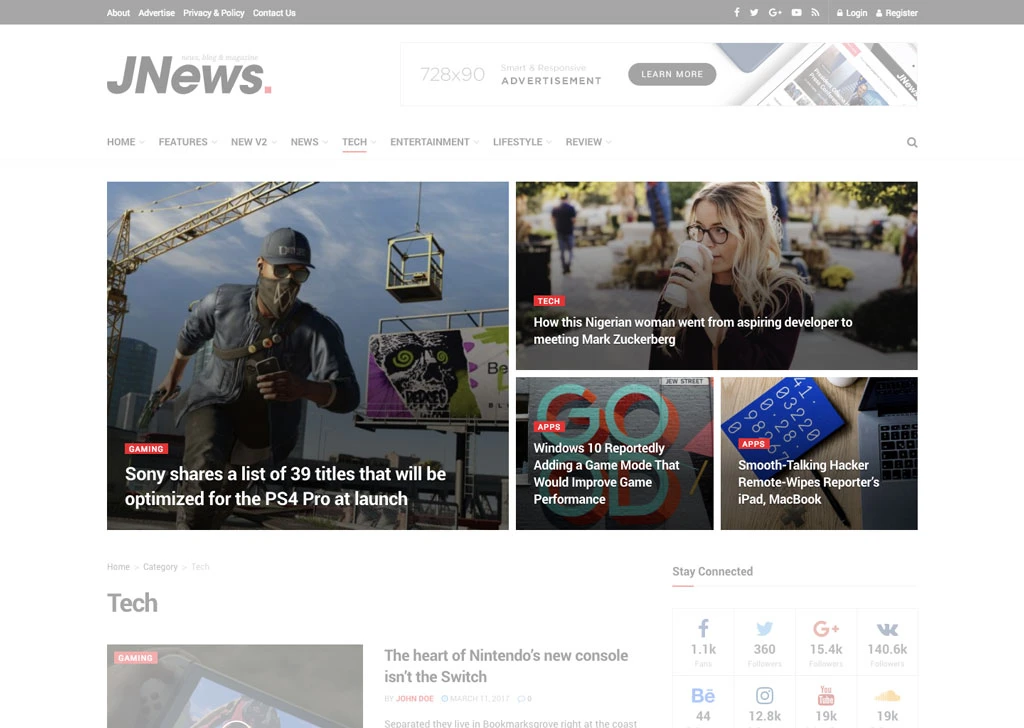Open the YouTube icon in top bar

(797, 12)
